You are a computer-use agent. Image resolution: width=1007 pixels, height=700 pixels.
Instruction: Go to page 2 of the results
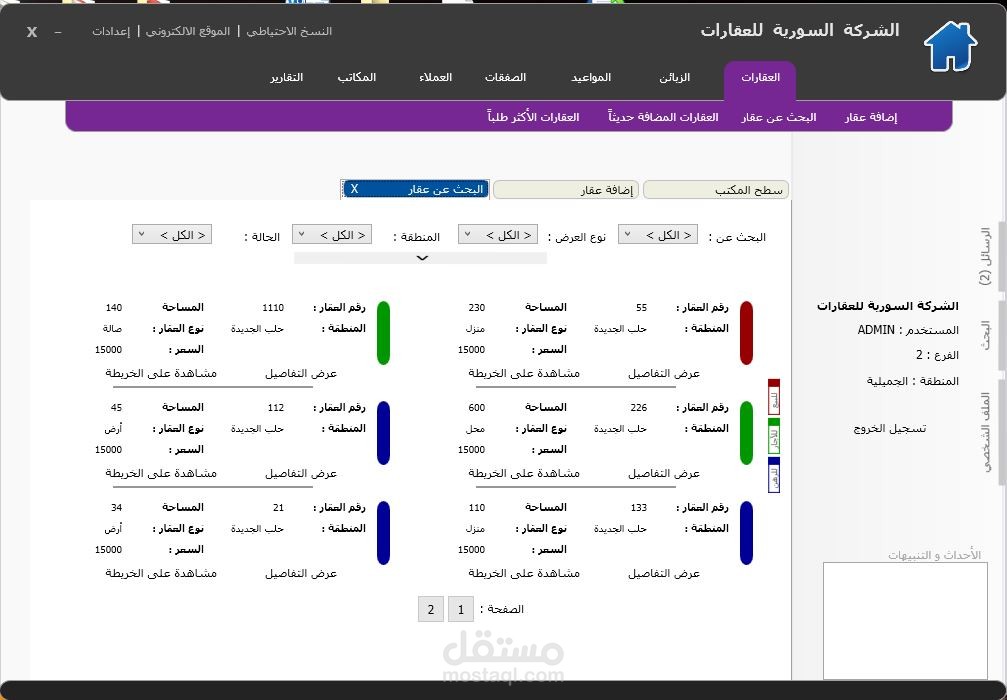[x=430, y=609]
